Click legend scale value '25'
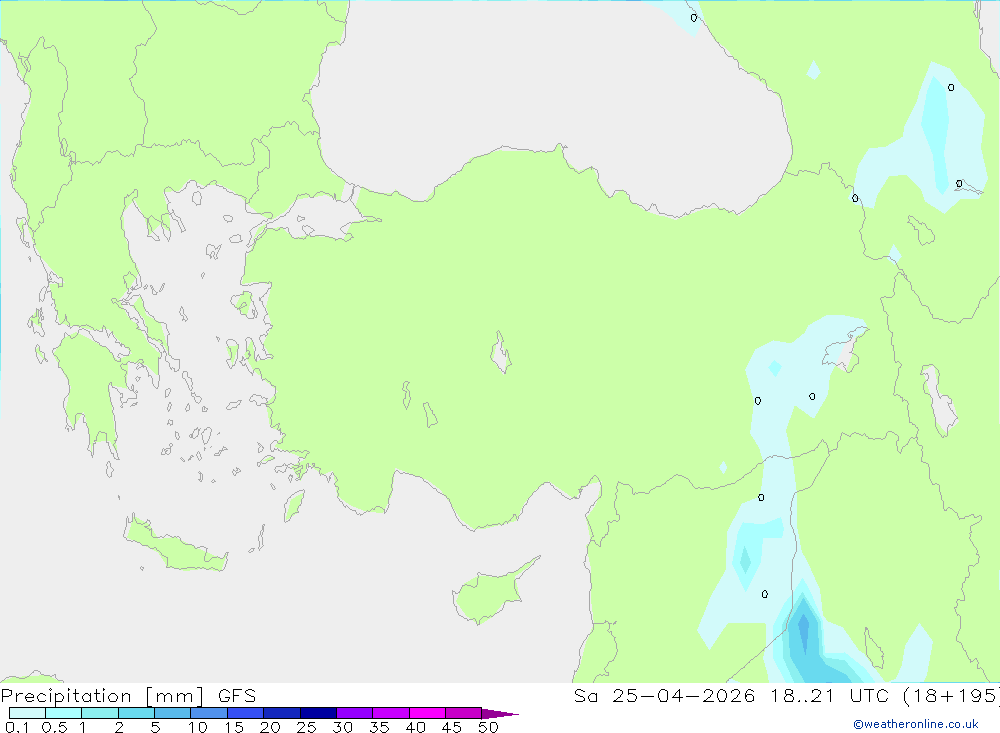The height and width of the screenshot is (733, 1000). coord(306,727)
